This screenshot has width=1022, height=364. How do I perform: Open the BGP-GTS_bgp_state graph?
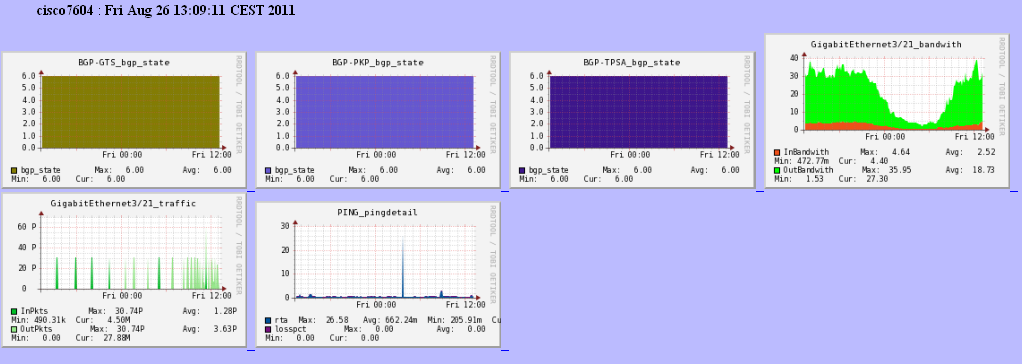(x=124, y=120)
